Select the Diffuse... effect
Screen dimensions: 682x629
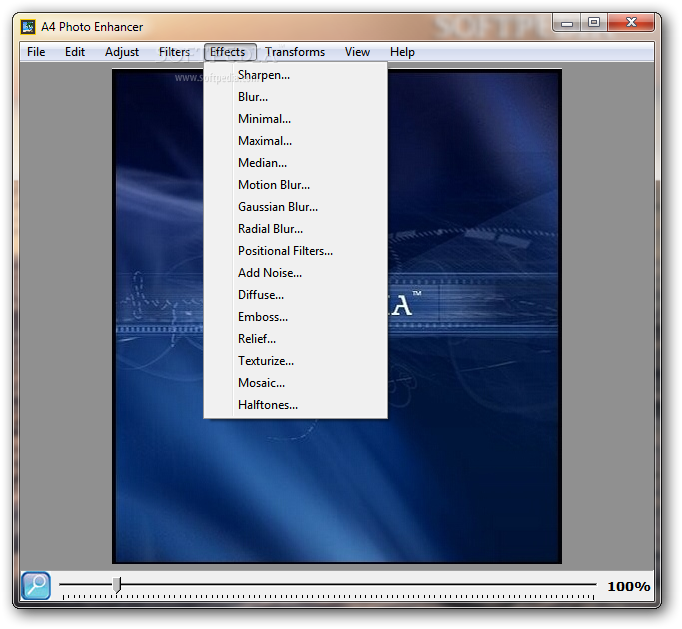295,295
